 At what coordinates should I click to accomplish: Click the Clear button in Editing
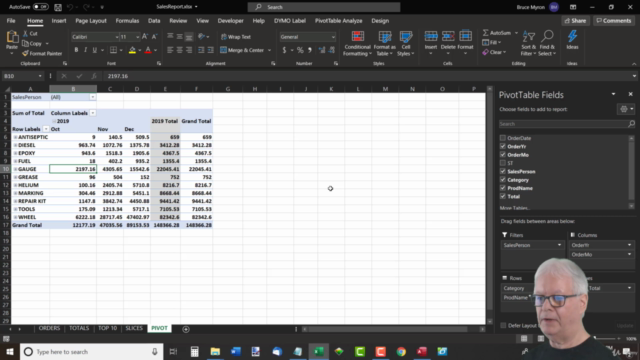click(494, 52)
